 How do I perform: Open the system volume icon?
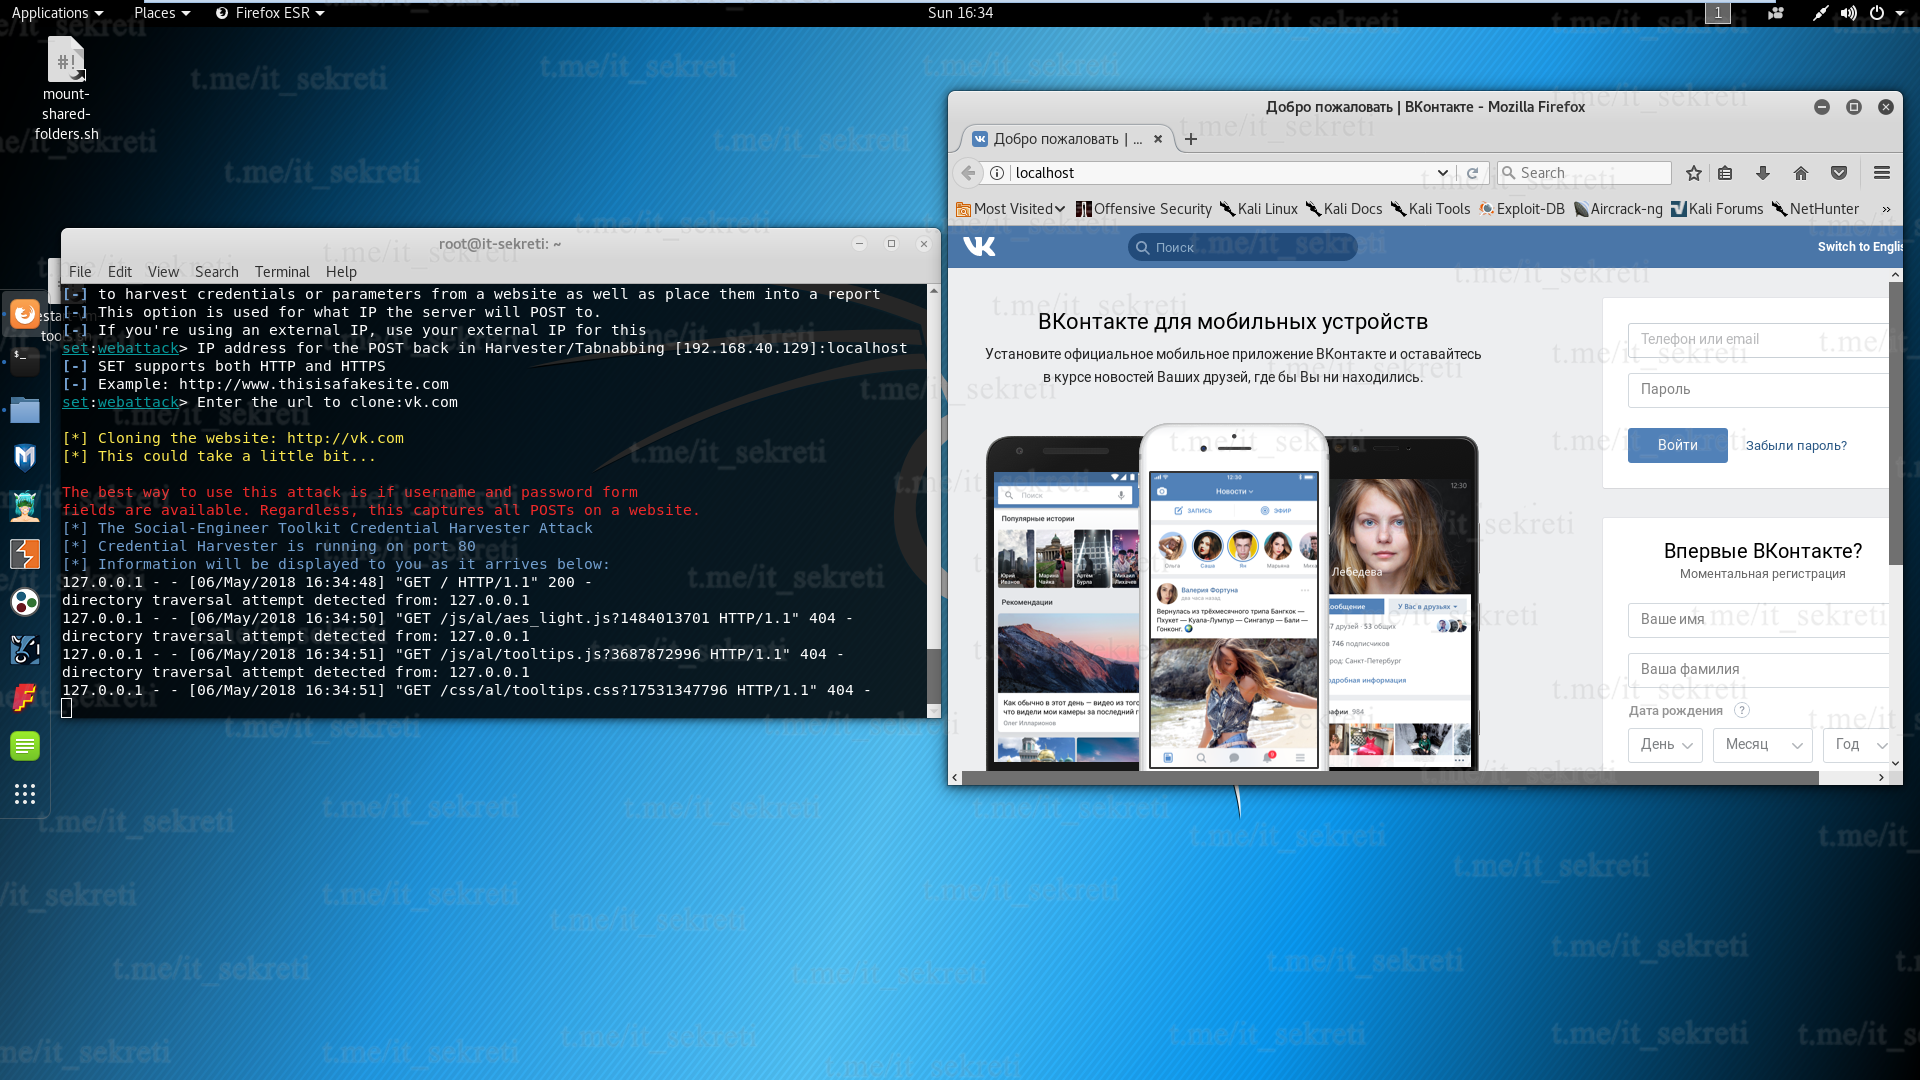pyautogui.click(x=1848, y=13)
